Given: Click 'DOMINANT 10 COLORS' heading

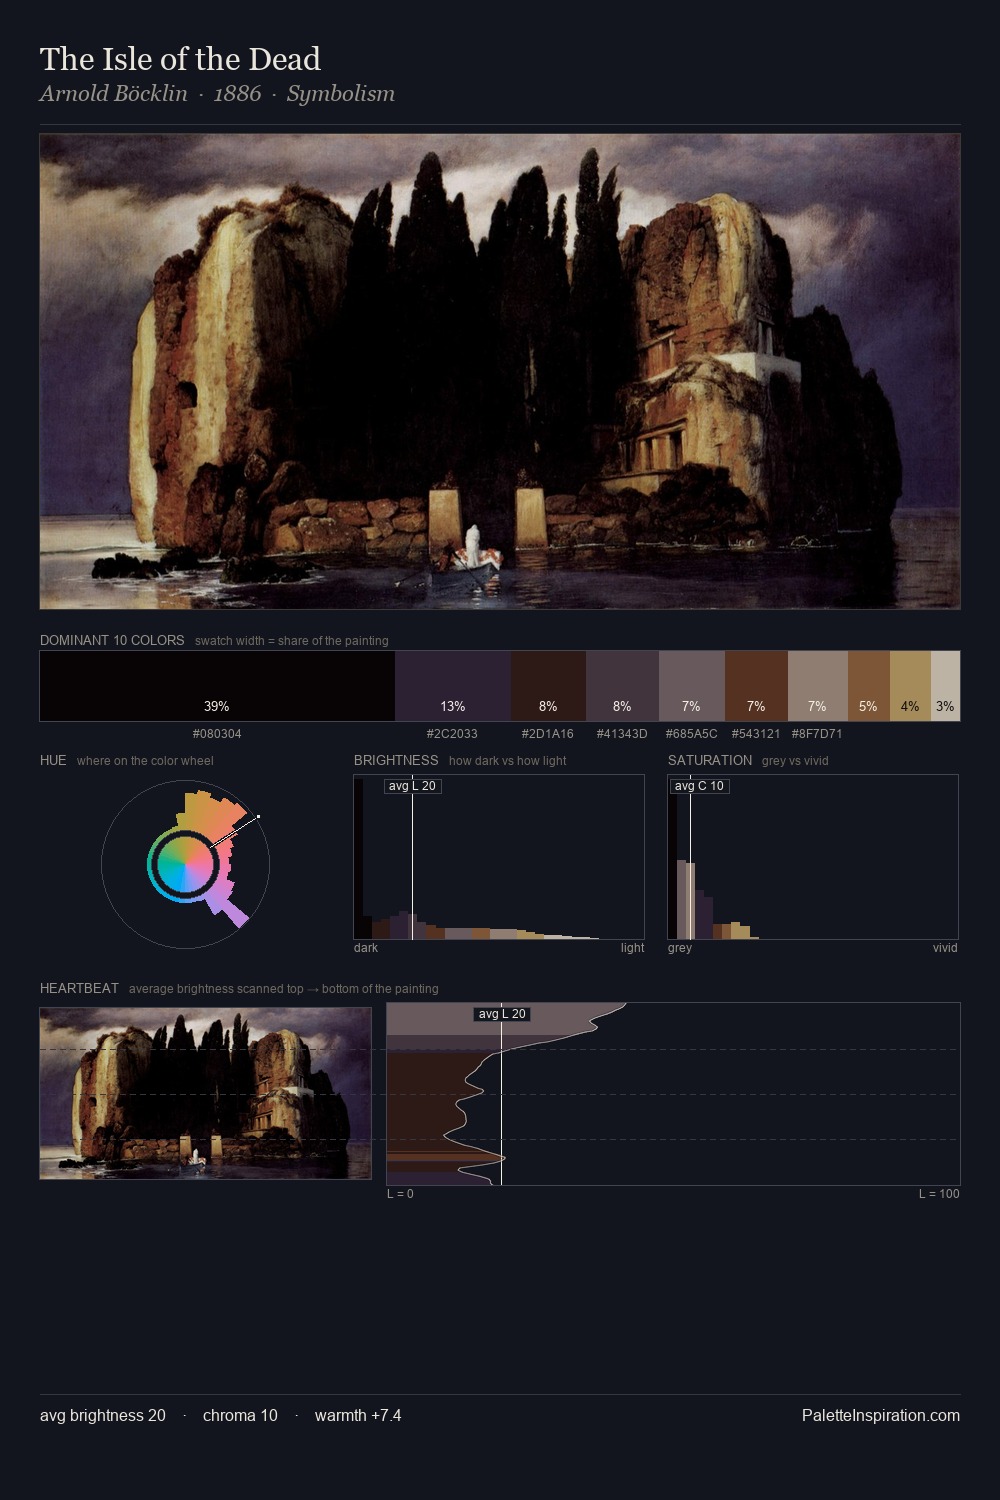Looking at the screenshot, I should (112, 640).
